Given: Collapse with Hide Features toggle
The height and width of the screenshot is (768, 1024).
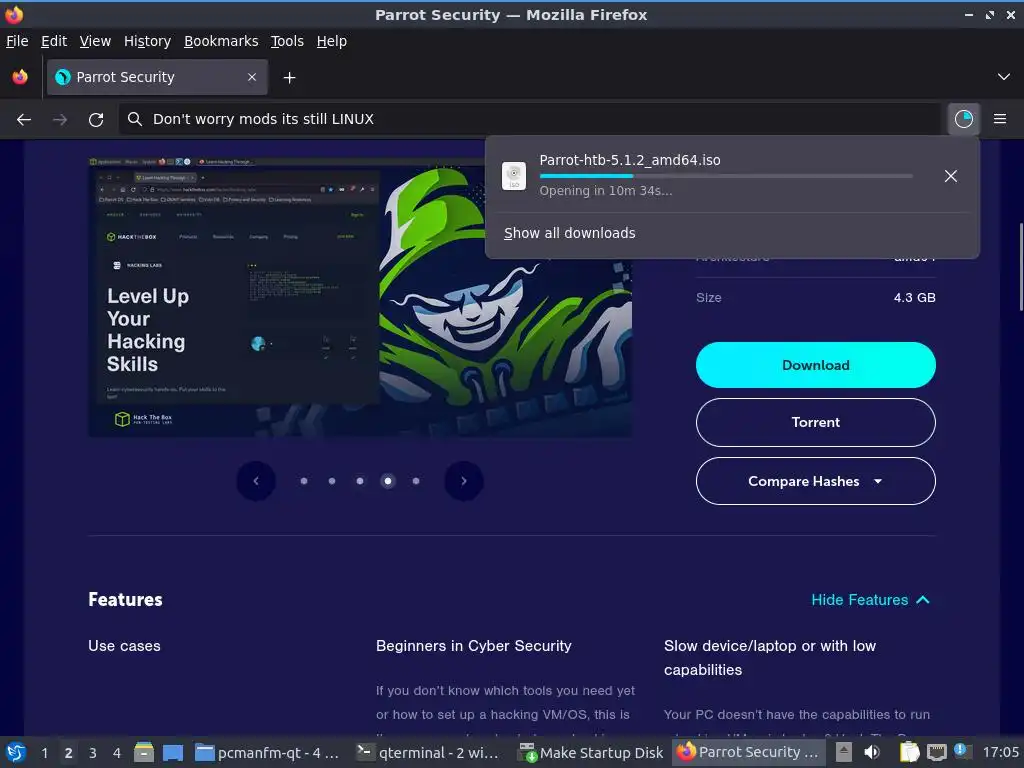Looking at the screenshot, I should tap(870, 600).
